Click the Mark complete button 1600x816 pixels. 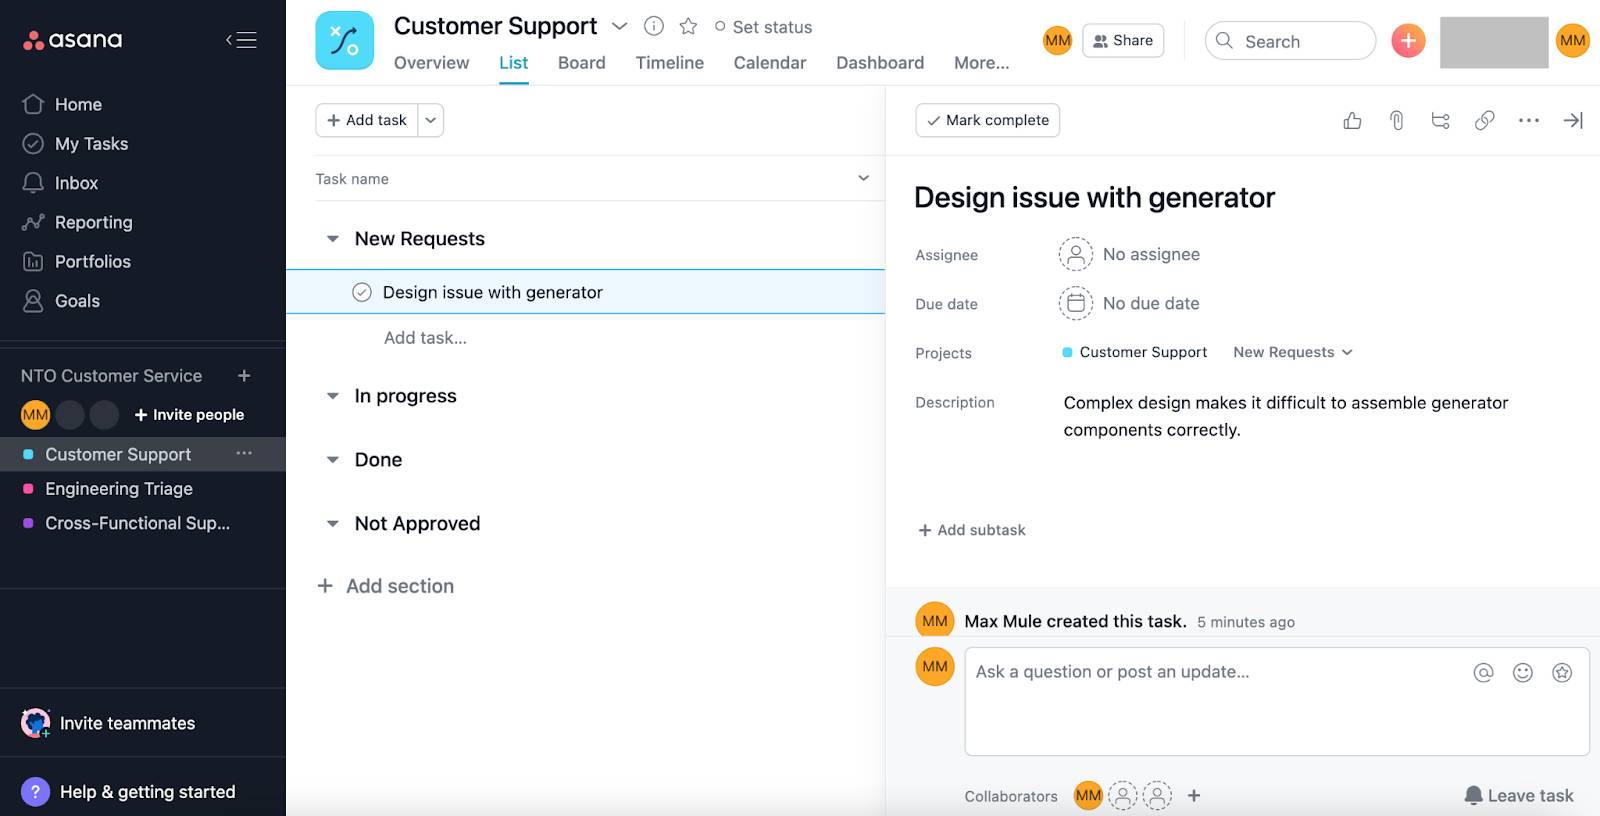click(x=987, y=120)
